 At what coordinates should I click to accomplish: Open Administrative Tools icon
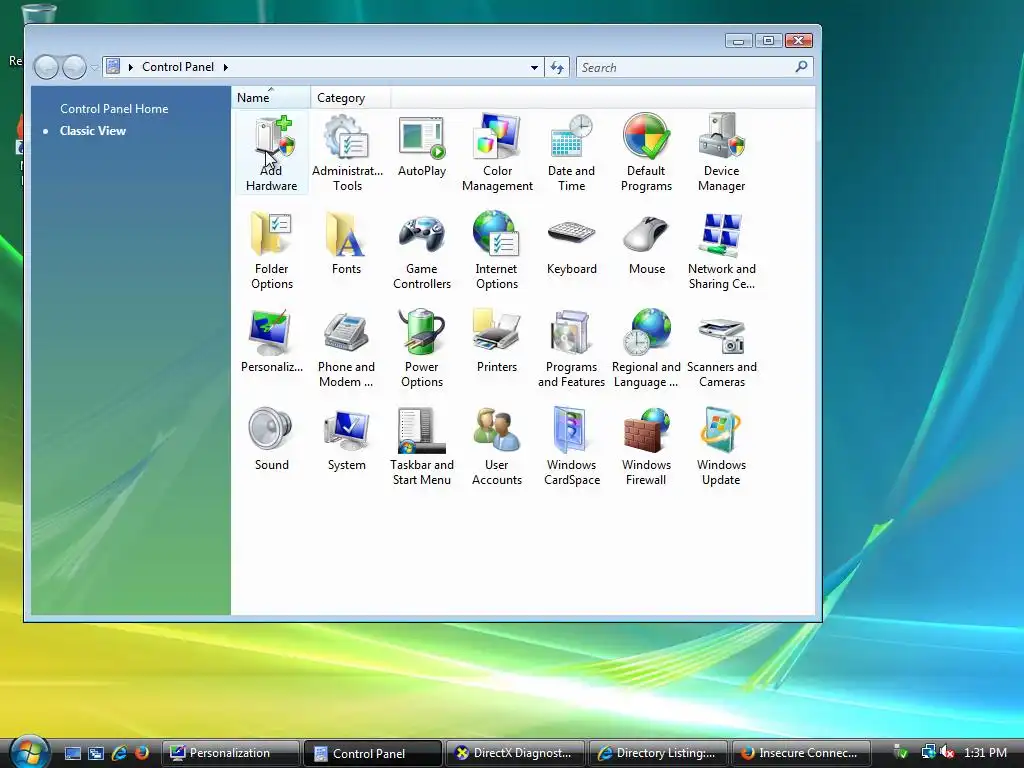click(347, 153)
